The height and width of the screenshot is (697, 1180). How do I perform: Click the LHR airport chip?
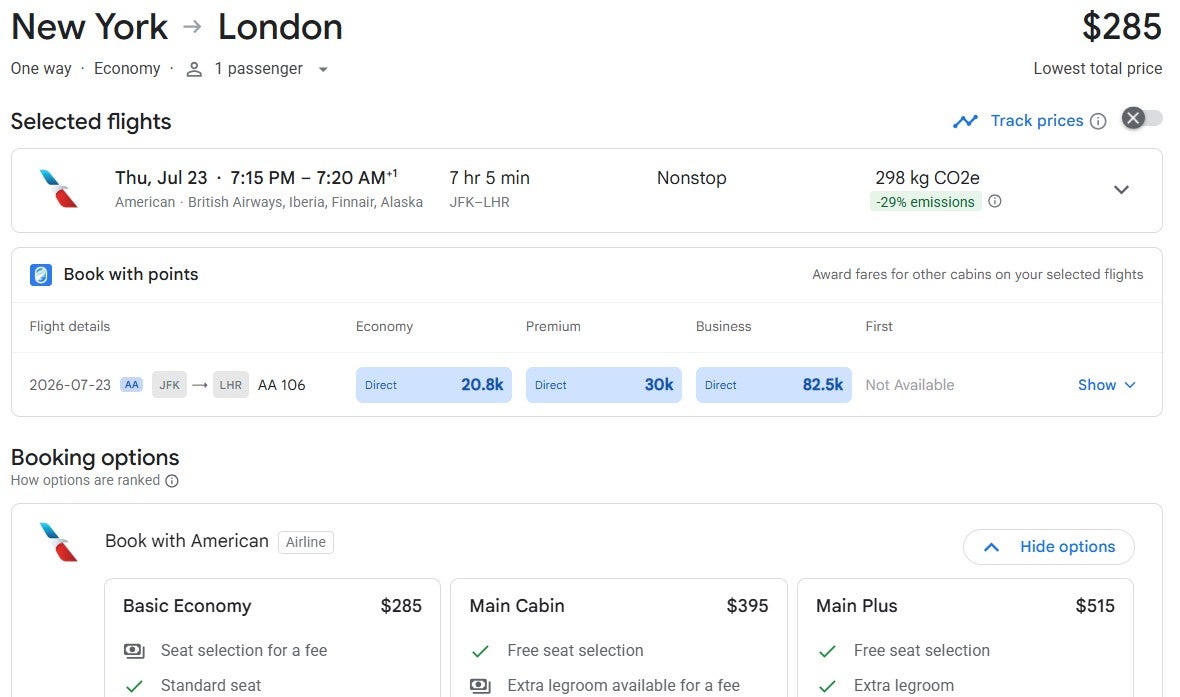[x=230, y=385]
